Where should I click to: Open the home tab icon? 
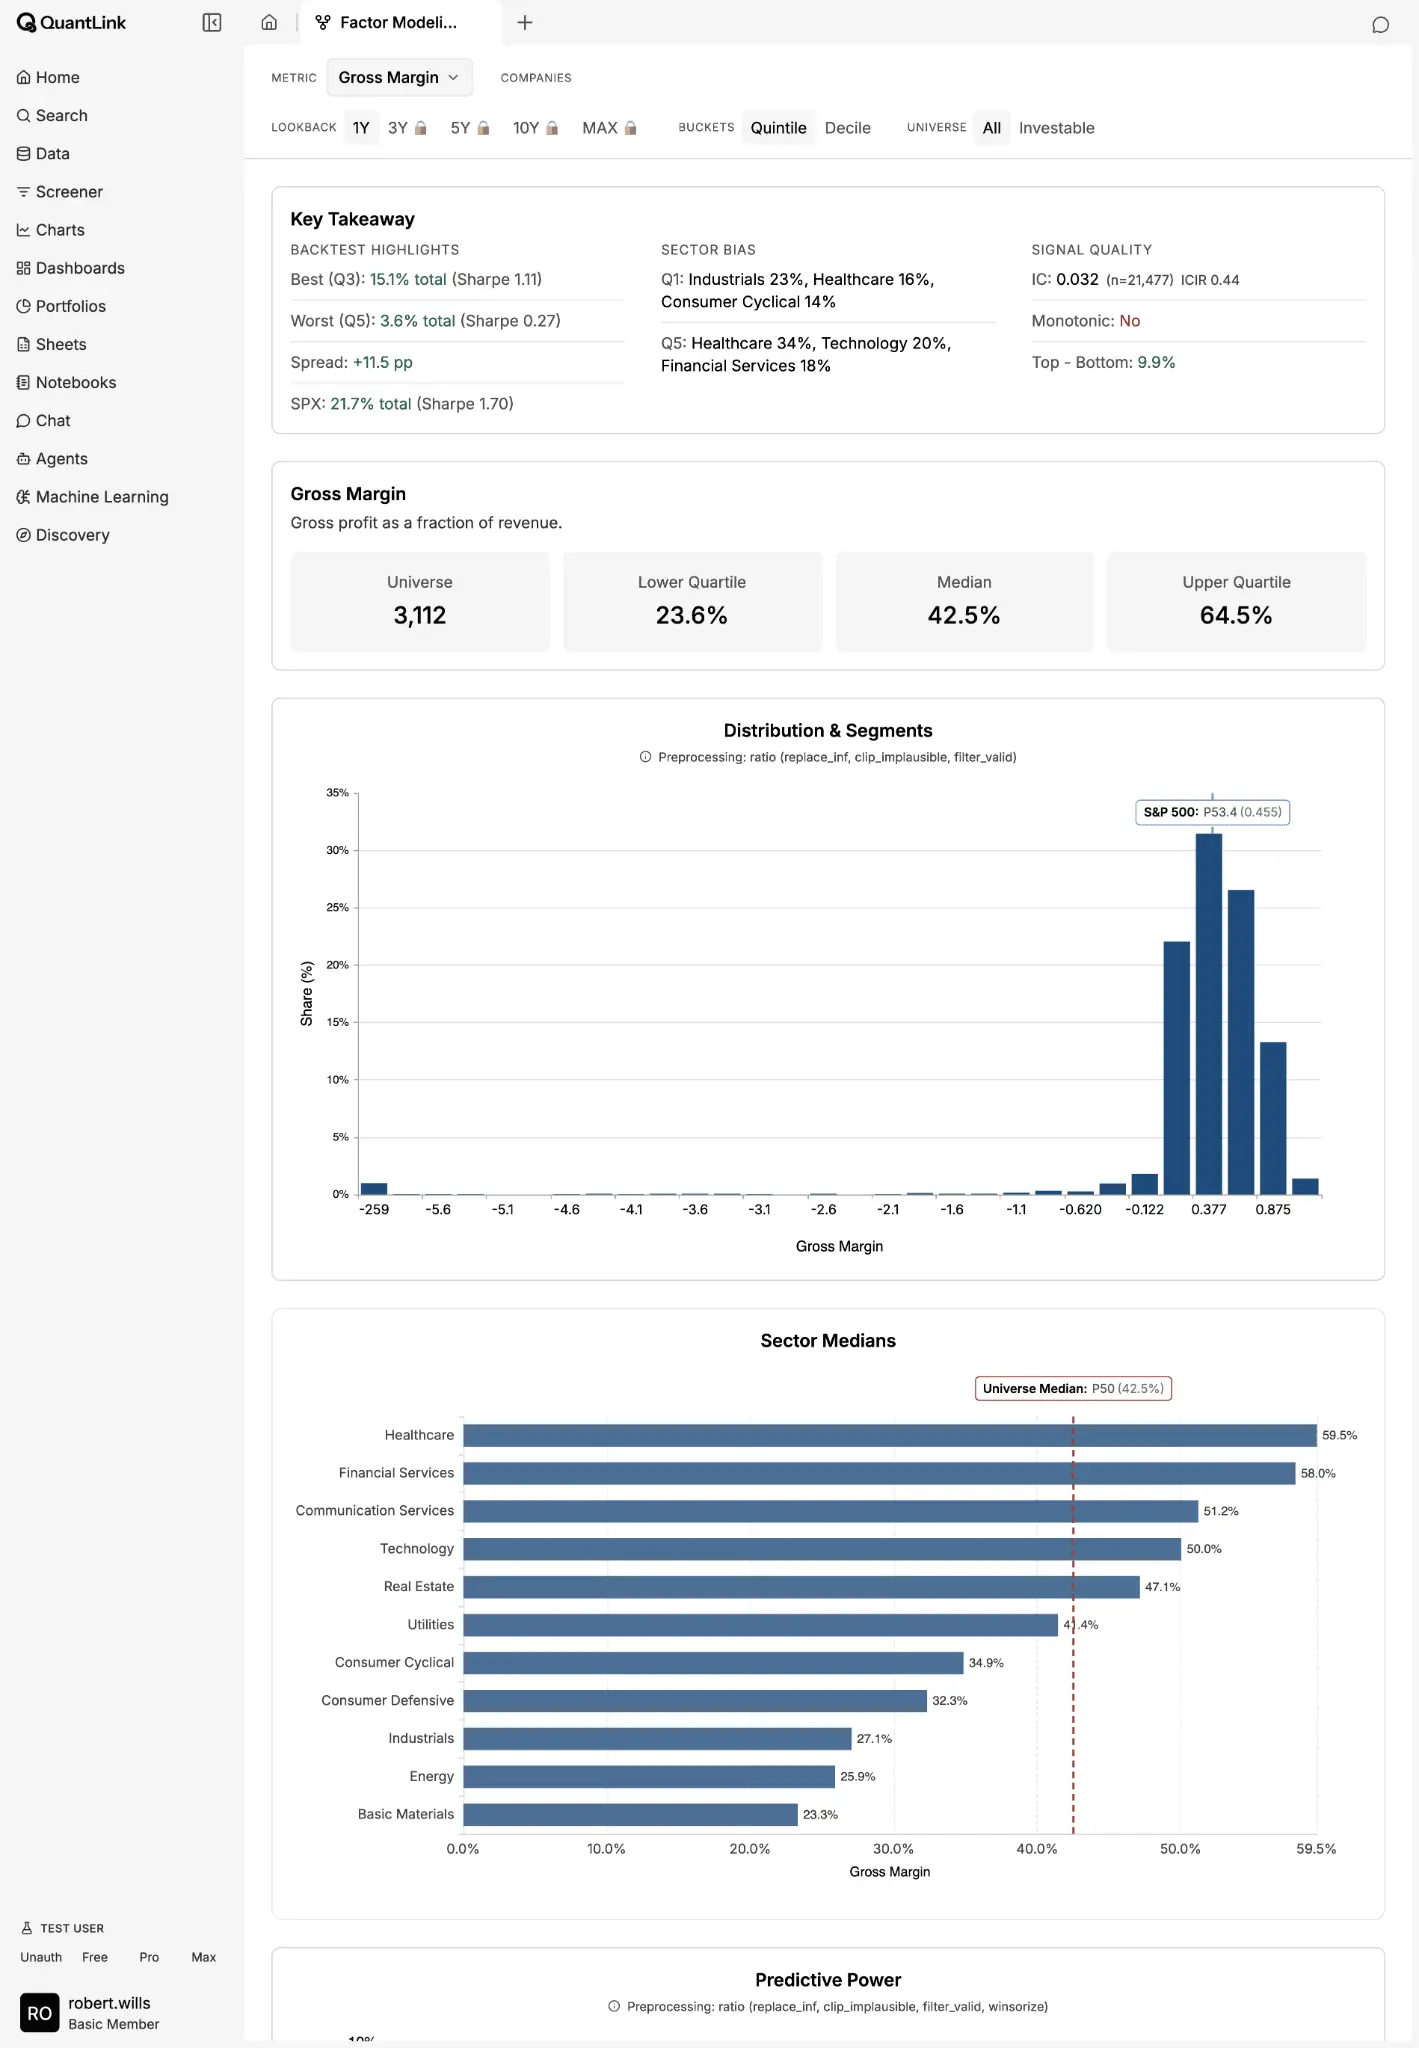(x=269, y=22)
